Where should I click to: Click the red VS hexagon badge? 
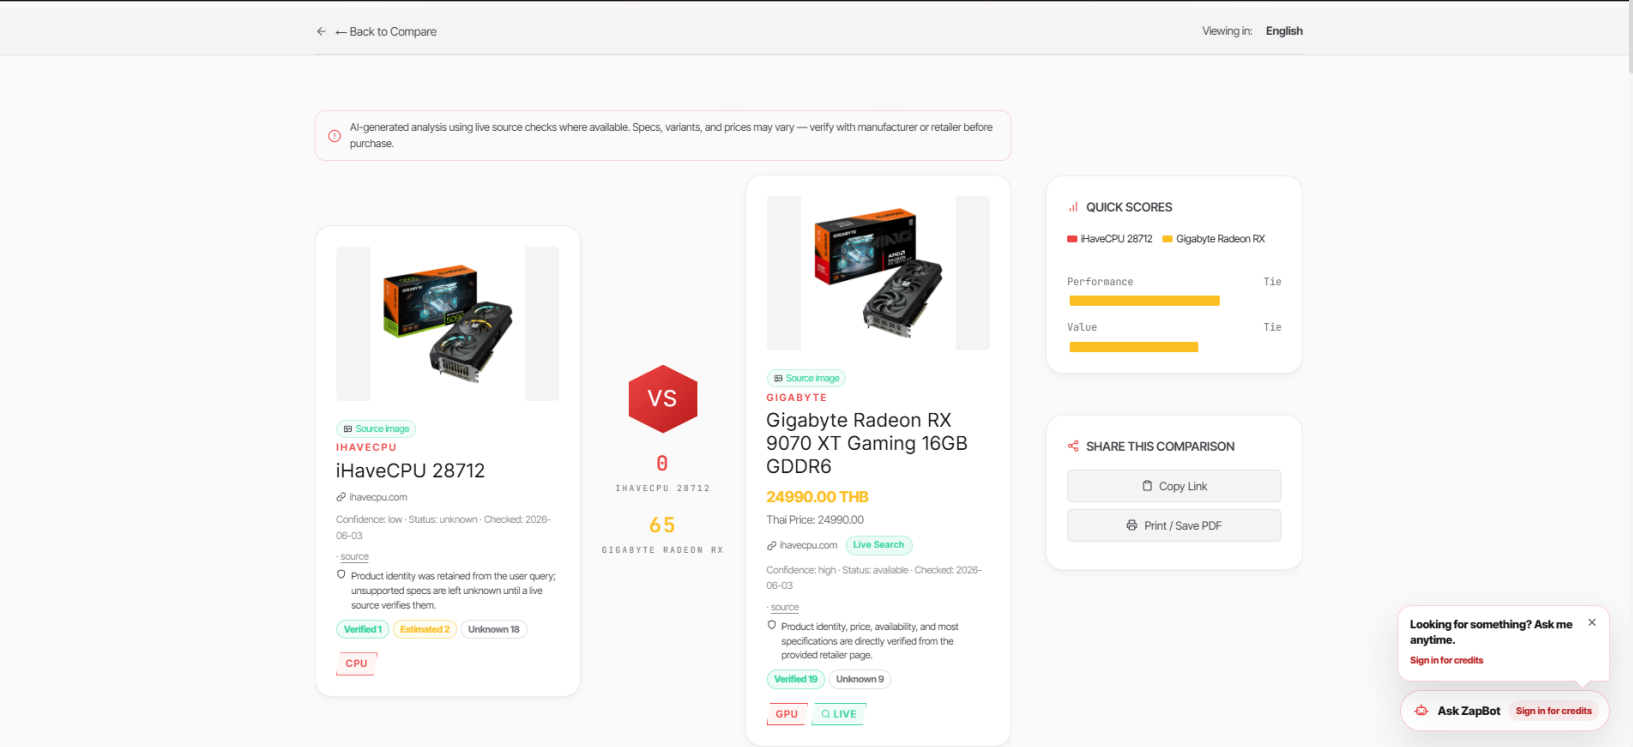pyautogui.click(x=662, y=398)
